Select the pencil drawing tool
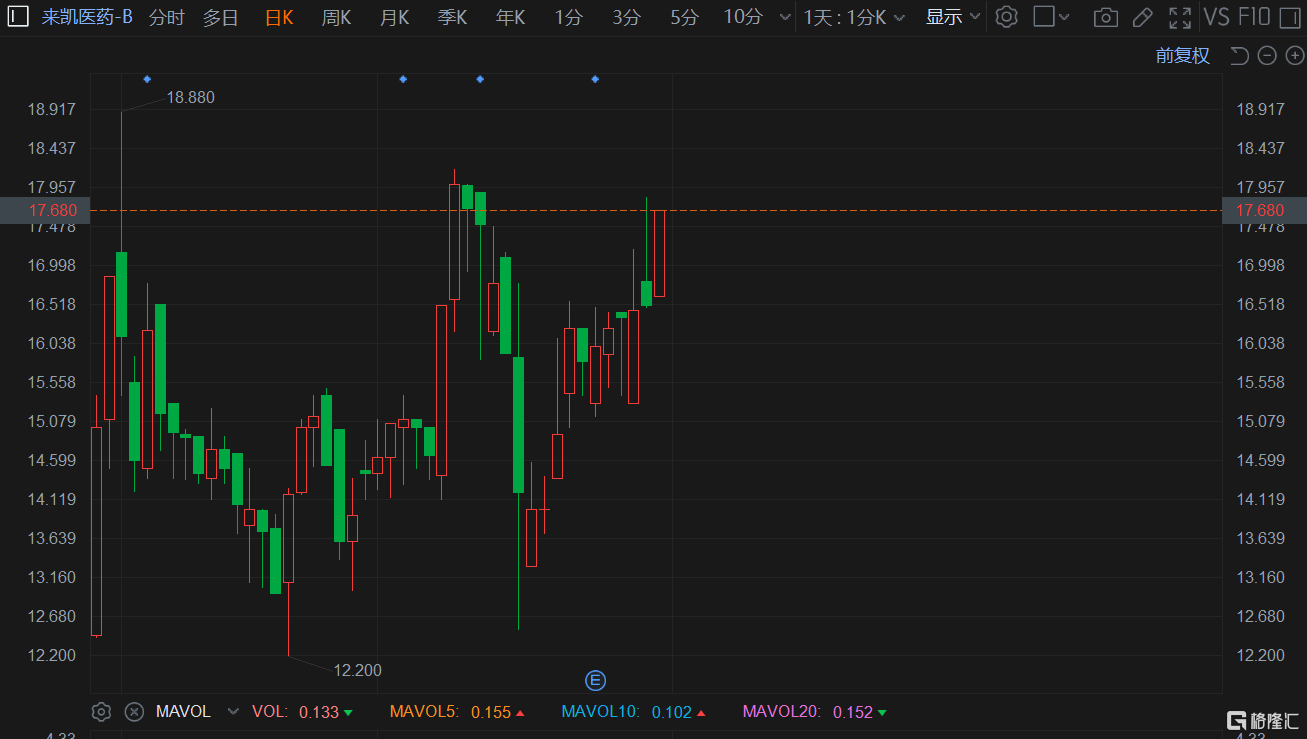This screenshot has width=1307, height=739. [x=1142, y=17]
